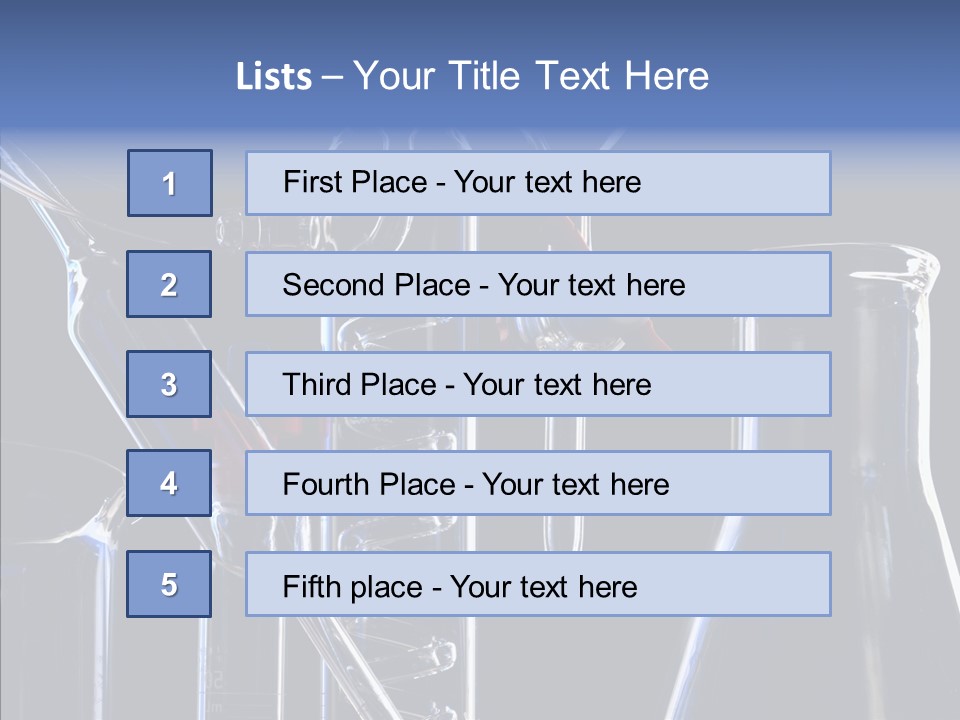Click the number 3 box

(169, 384)
